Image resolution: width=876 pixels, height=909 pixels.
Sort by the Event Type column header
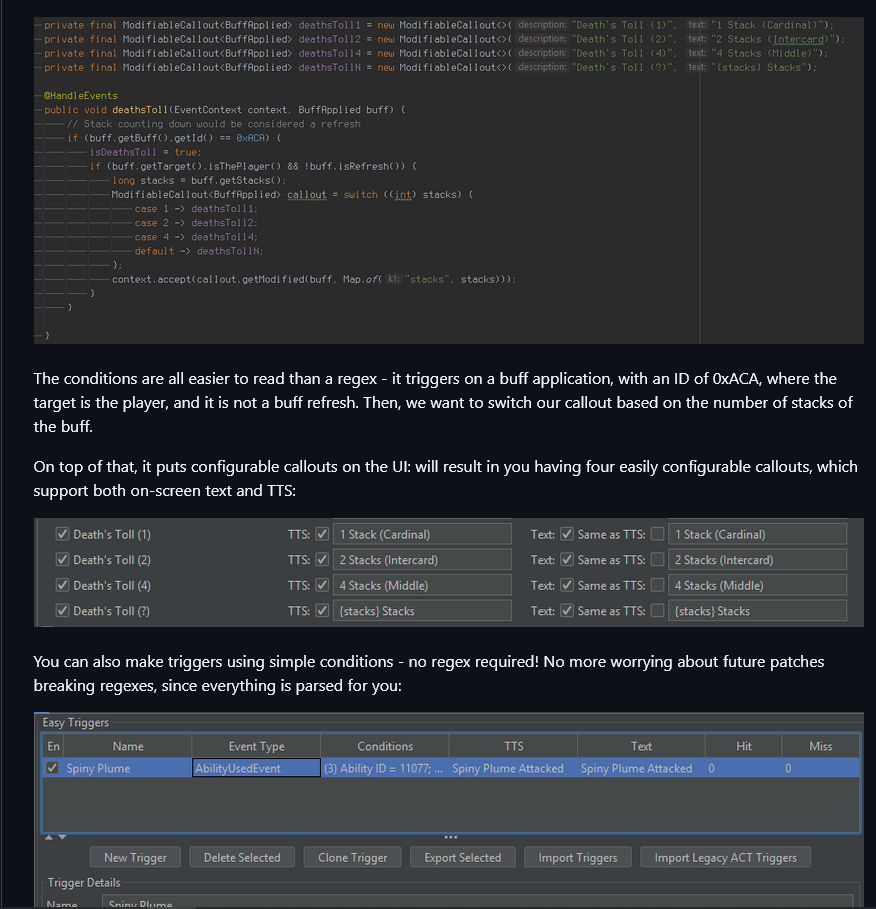(x=256, y=746)
